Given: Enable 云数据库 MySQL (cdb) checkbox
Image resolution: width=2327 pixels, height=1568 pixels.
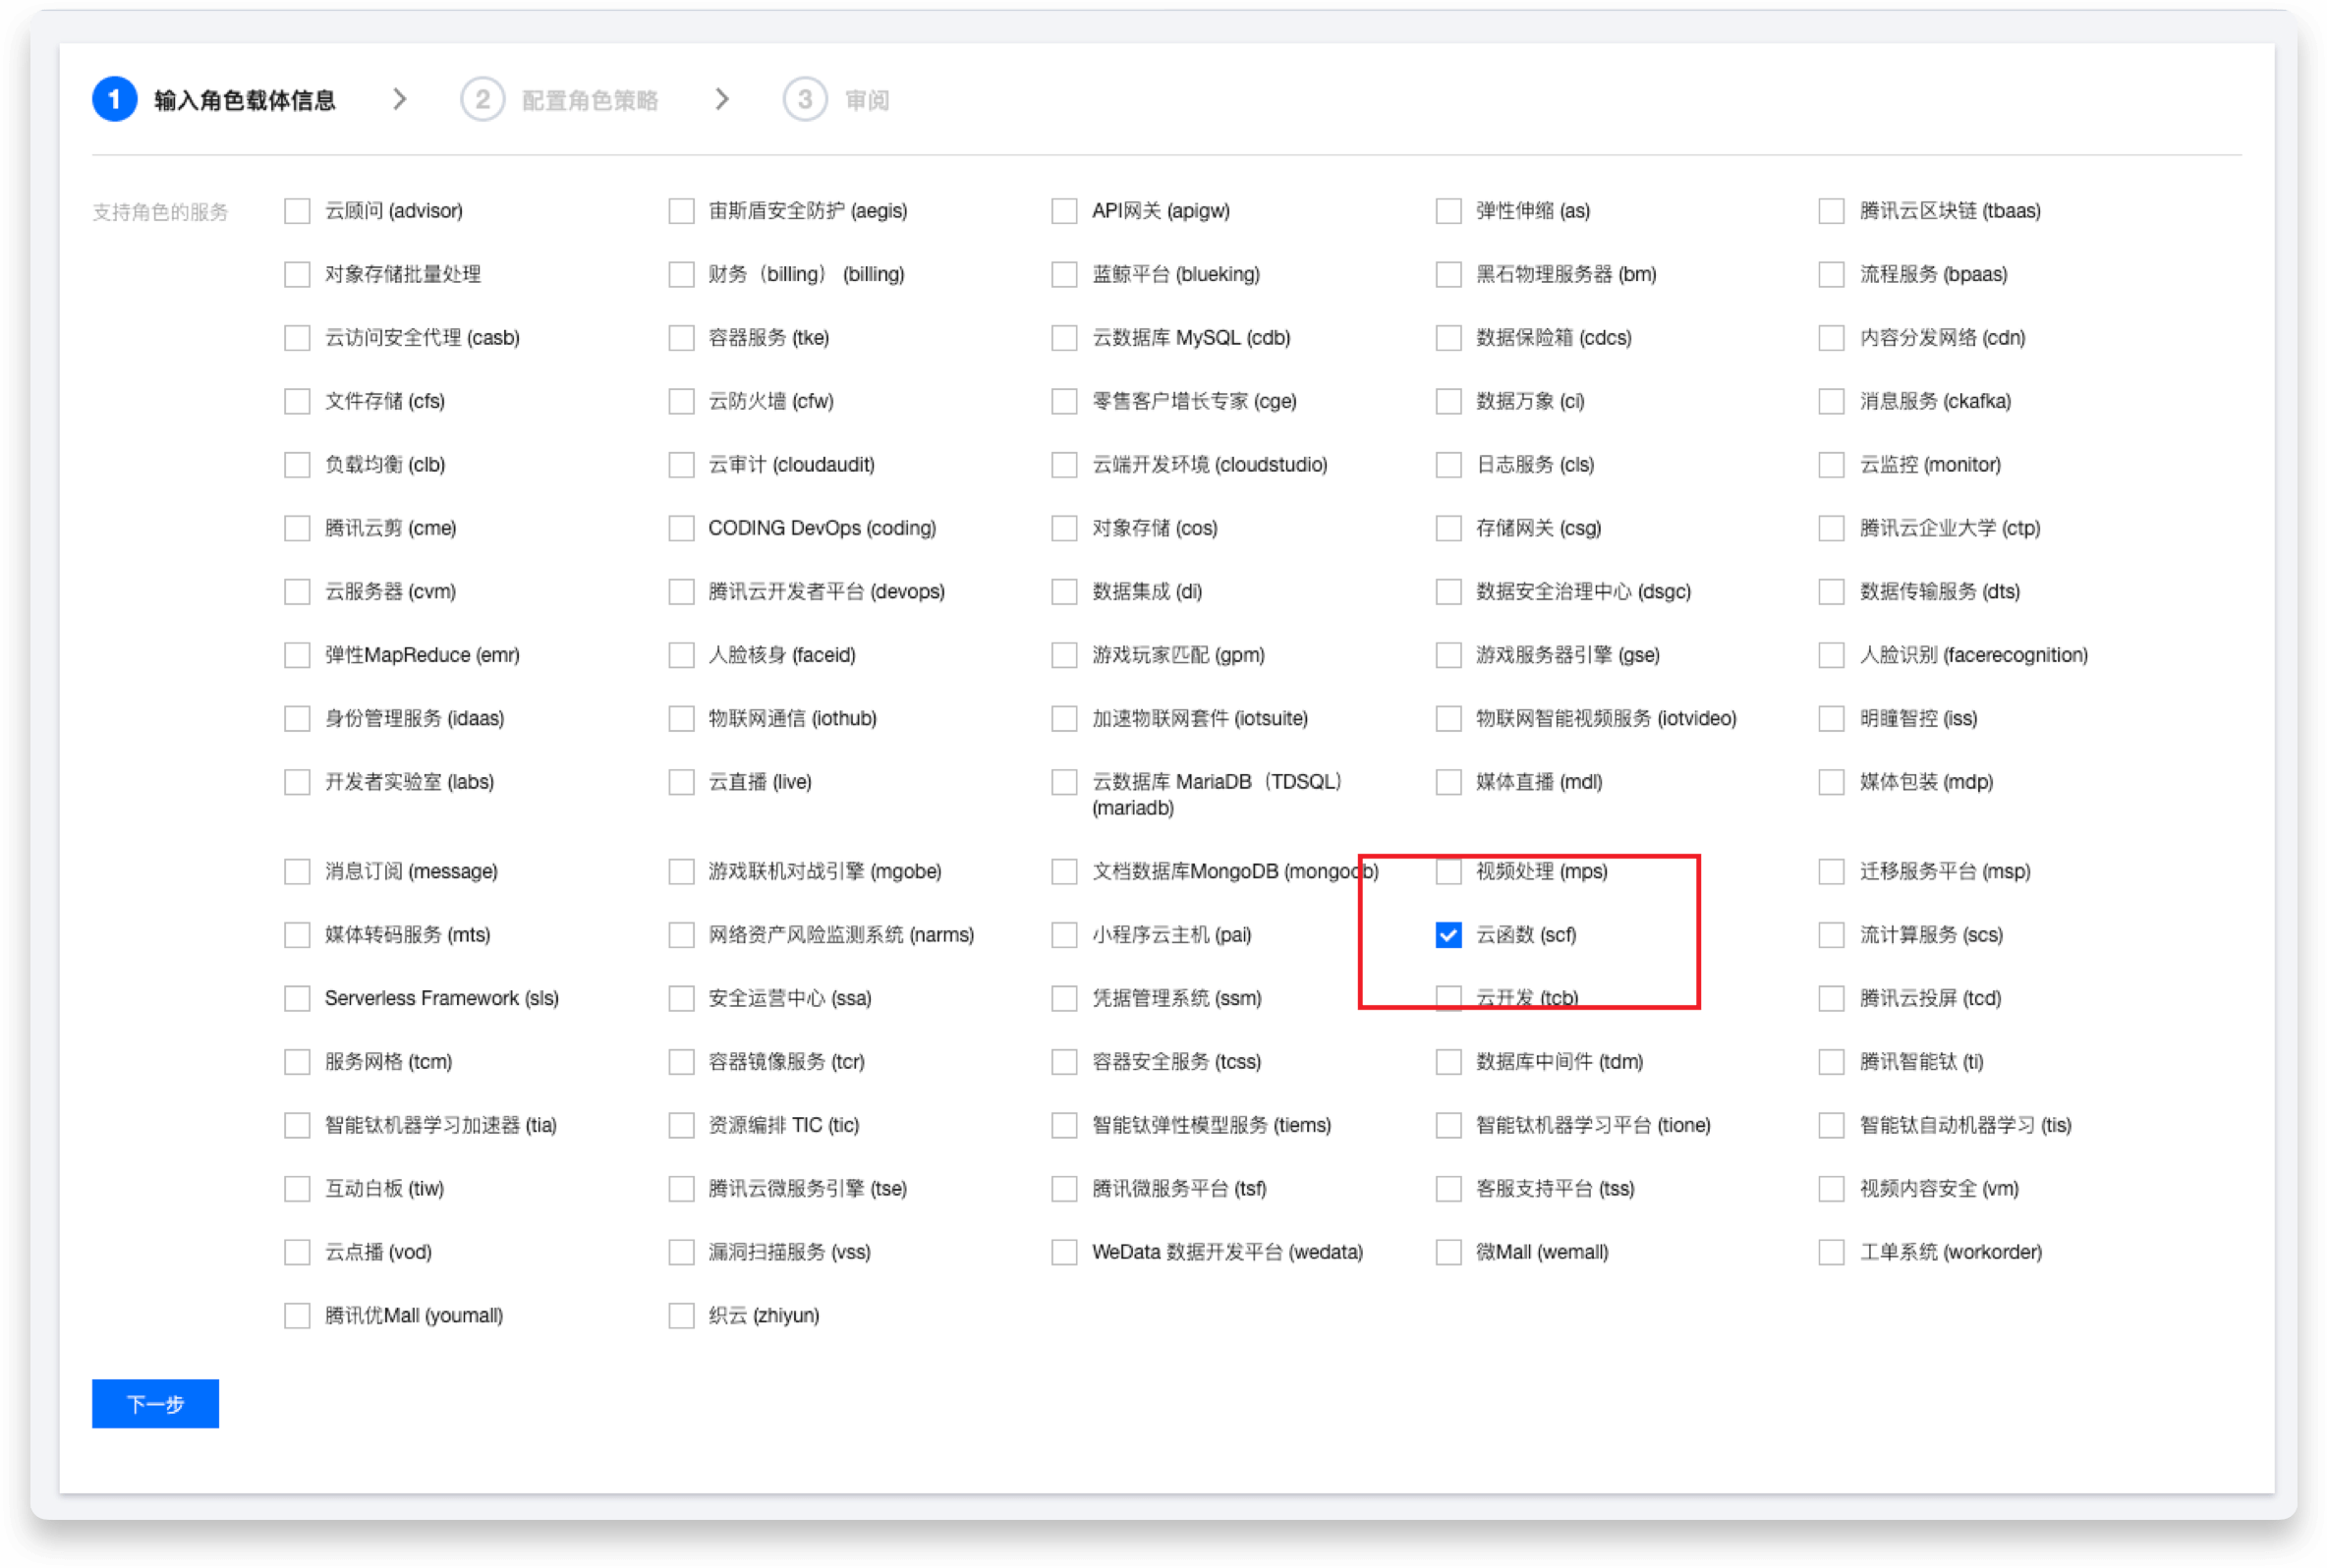Looking at the screenshot, I should (1064, 337).
